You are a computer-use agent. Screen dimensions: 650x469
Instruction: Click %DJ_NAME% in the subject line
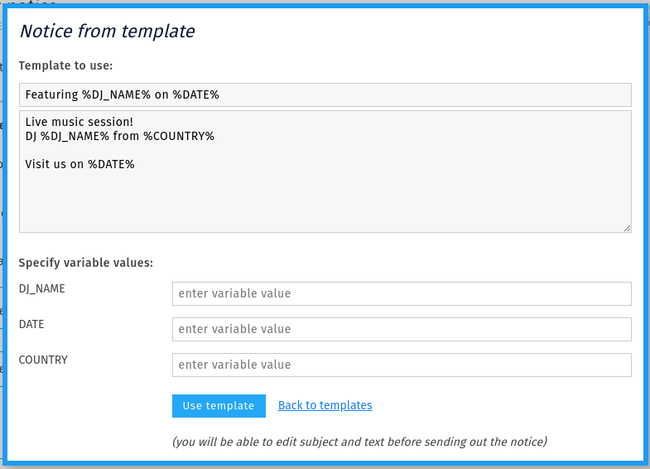116,95
